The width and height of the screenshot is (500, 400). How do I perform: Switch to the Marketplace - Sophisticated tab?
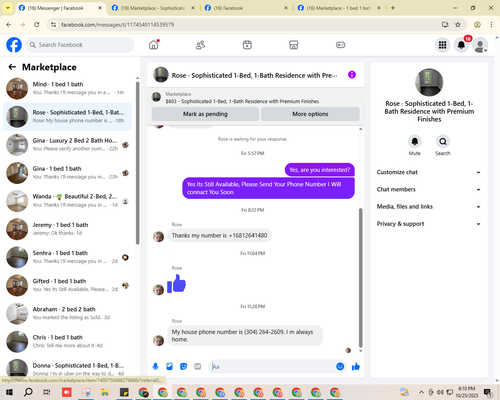click(153, 8)
